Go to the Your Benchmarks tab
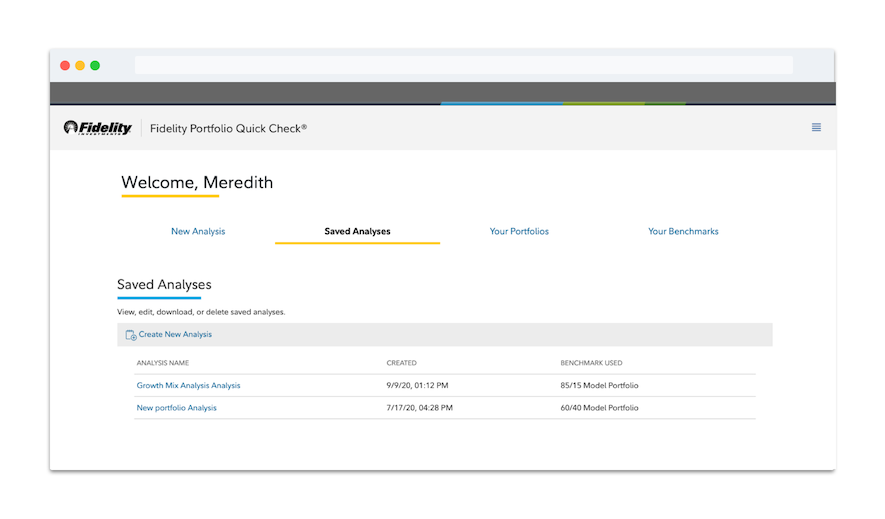885x519 pixels. (x=683, y=231)
